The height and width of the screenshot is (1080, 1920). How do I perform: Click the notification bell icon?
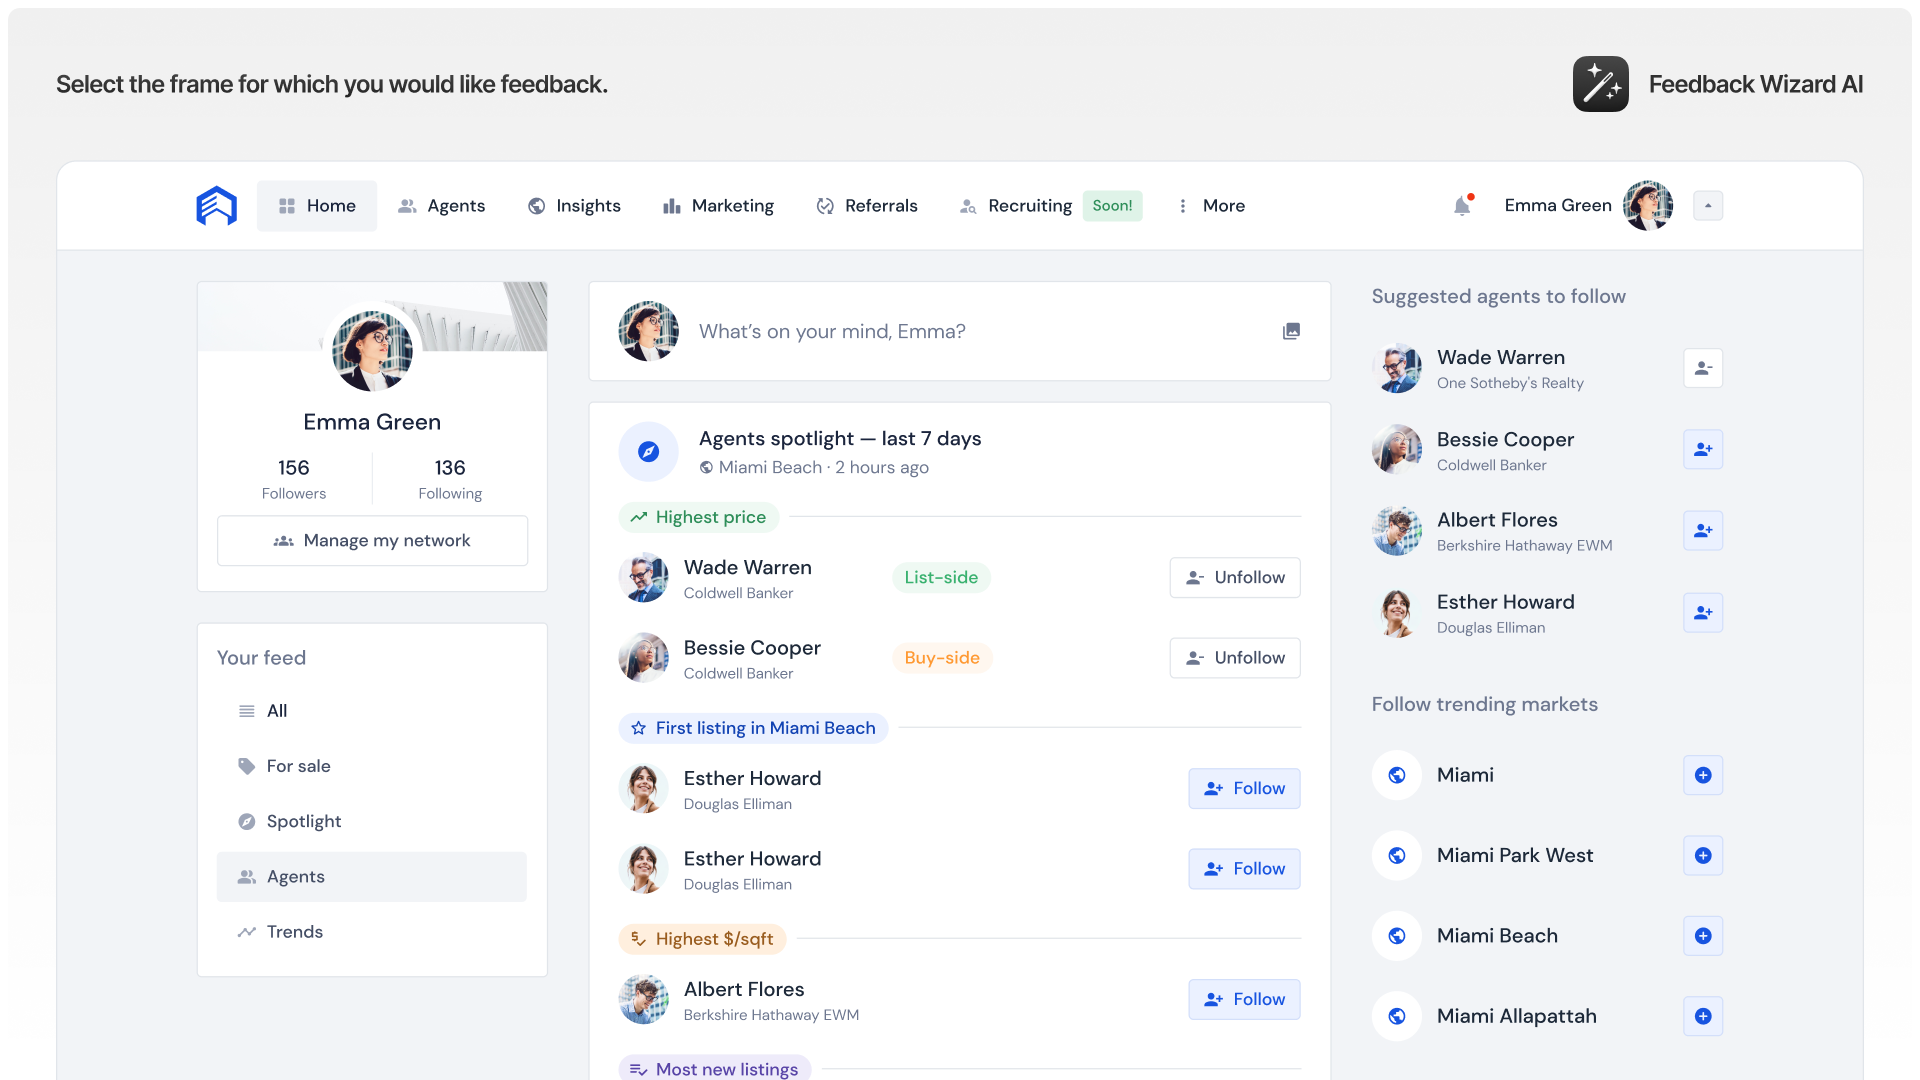pos(1462,206)
